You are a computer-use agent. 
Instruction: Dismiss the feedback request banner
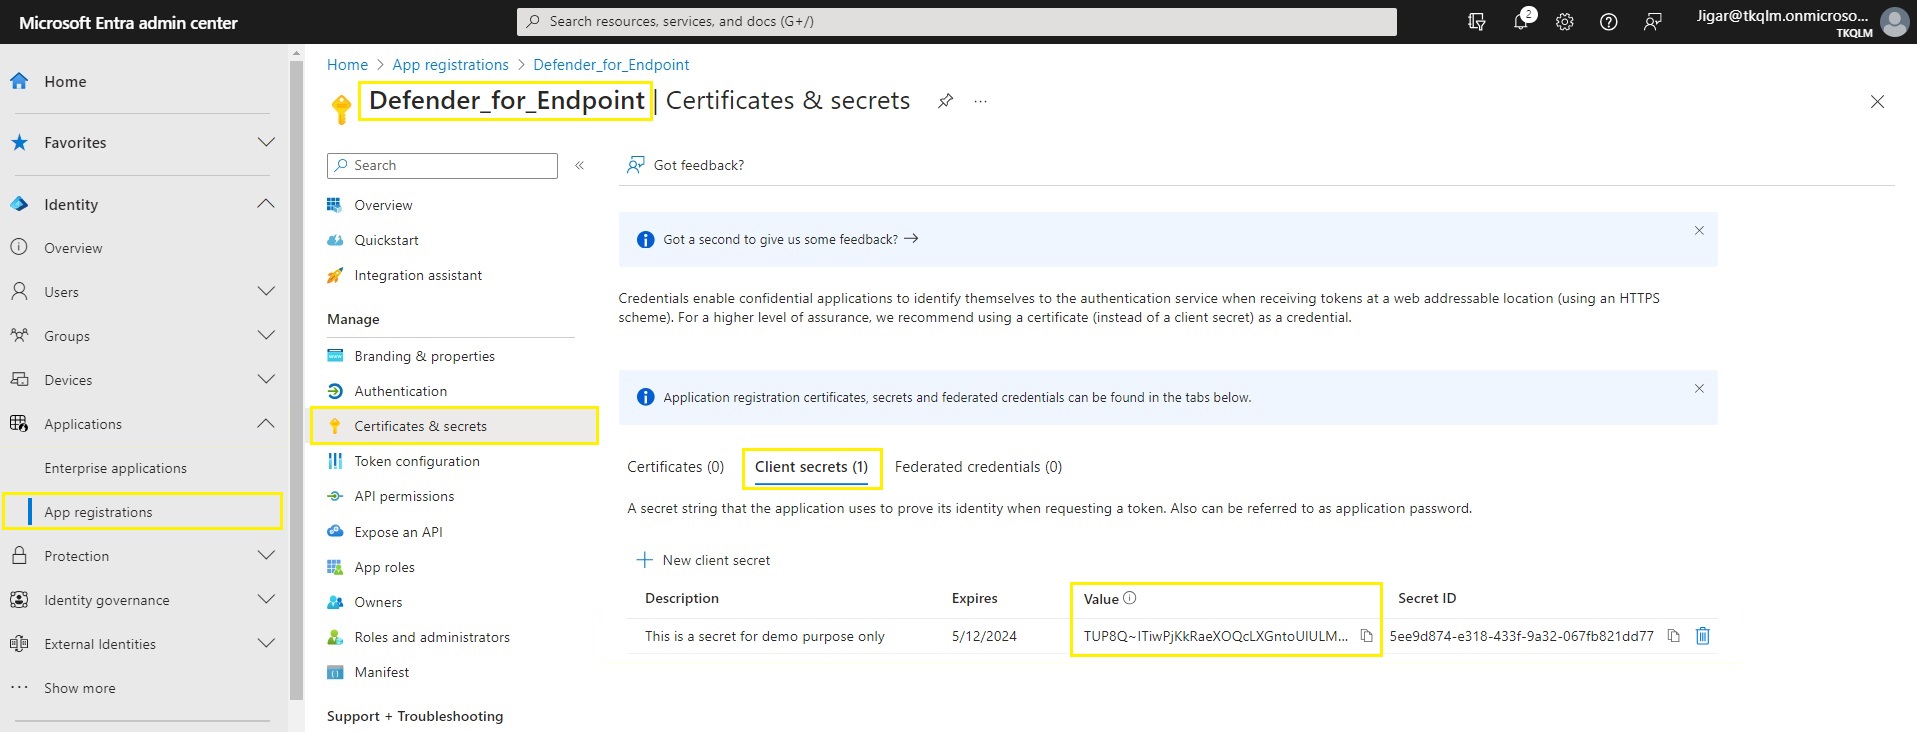(1699, 231)
